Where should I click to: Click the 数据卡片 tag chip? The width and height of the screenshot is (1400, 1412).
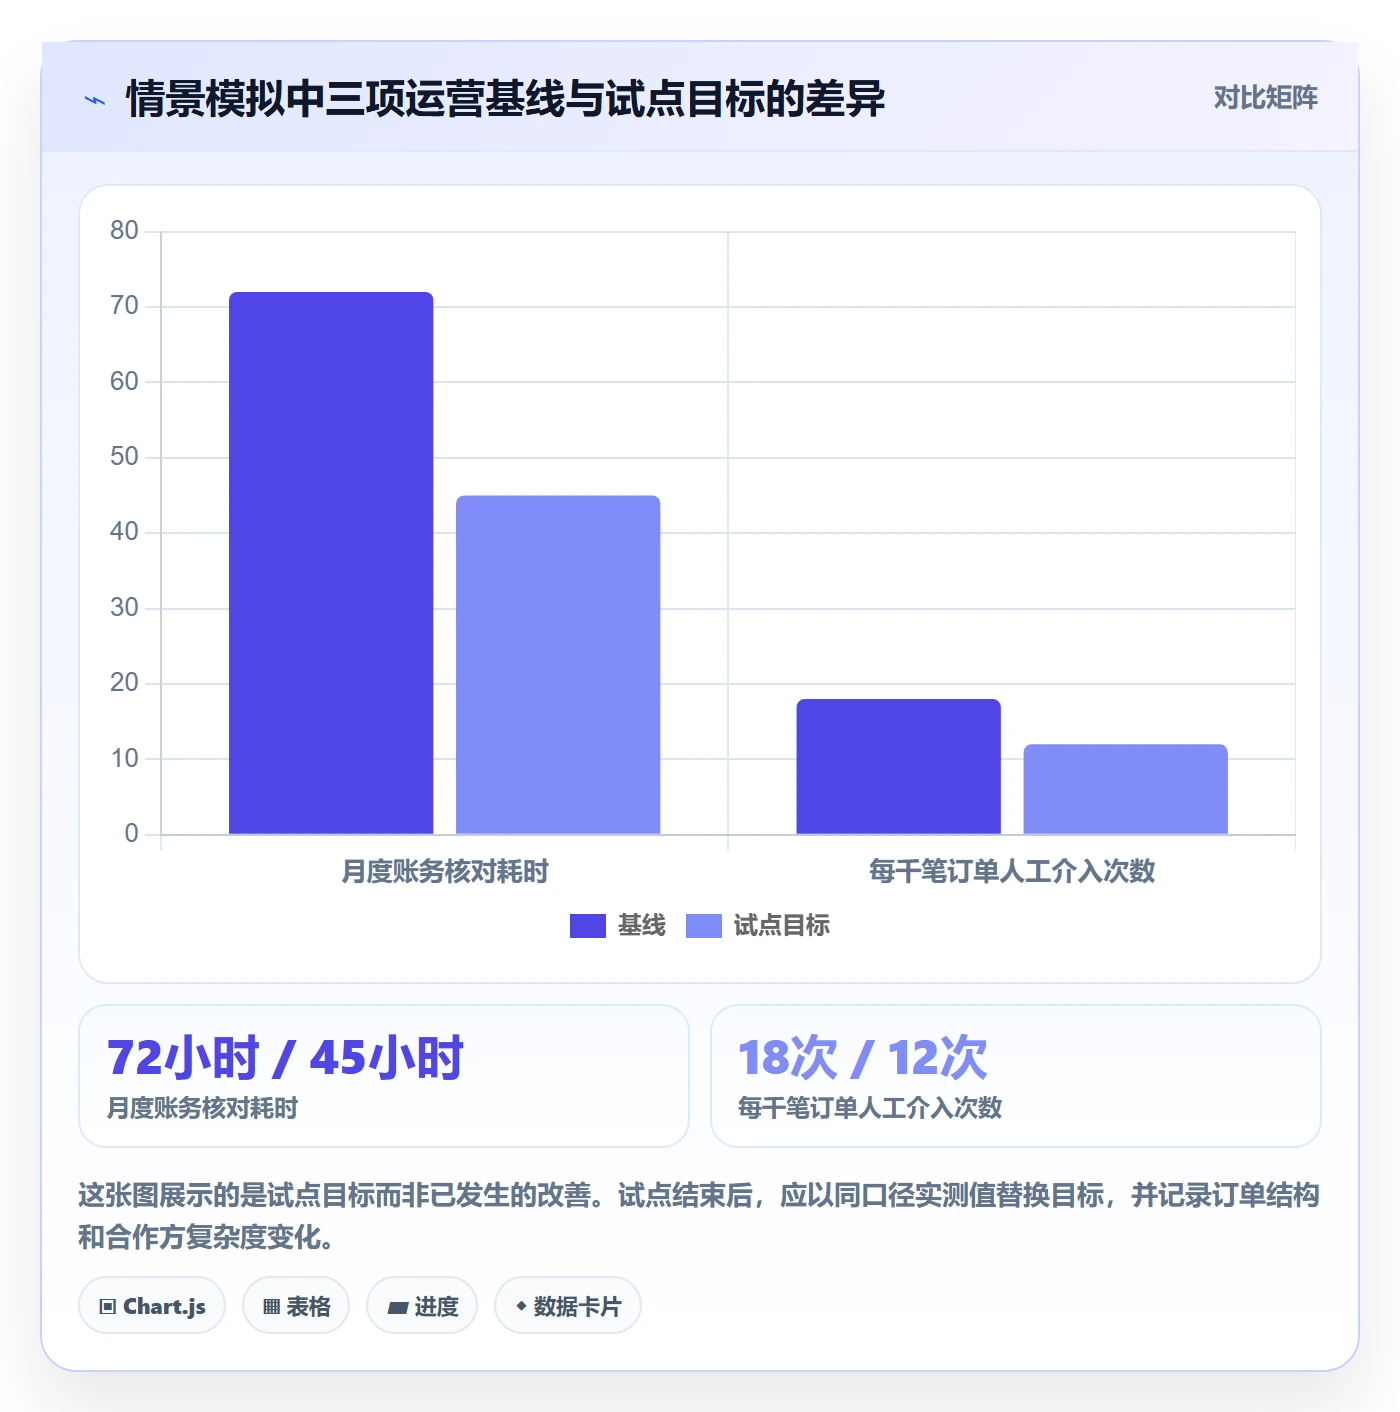tap(568, 1305)
